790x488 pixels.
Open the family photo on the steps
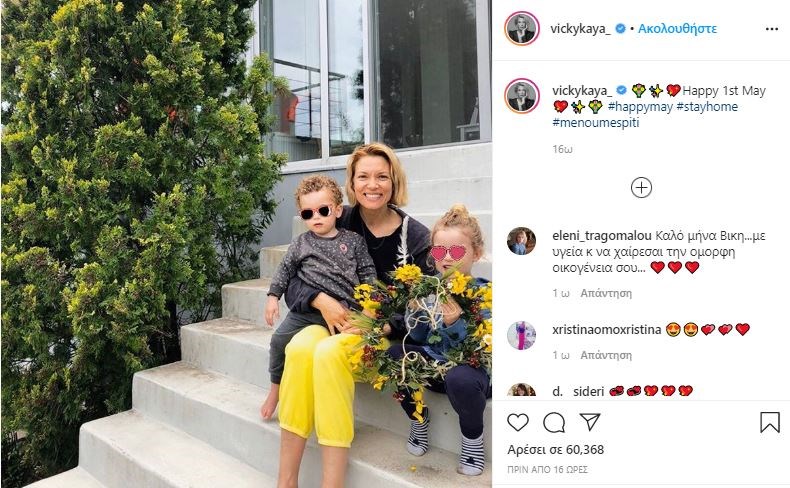click(x=246, y=244)
